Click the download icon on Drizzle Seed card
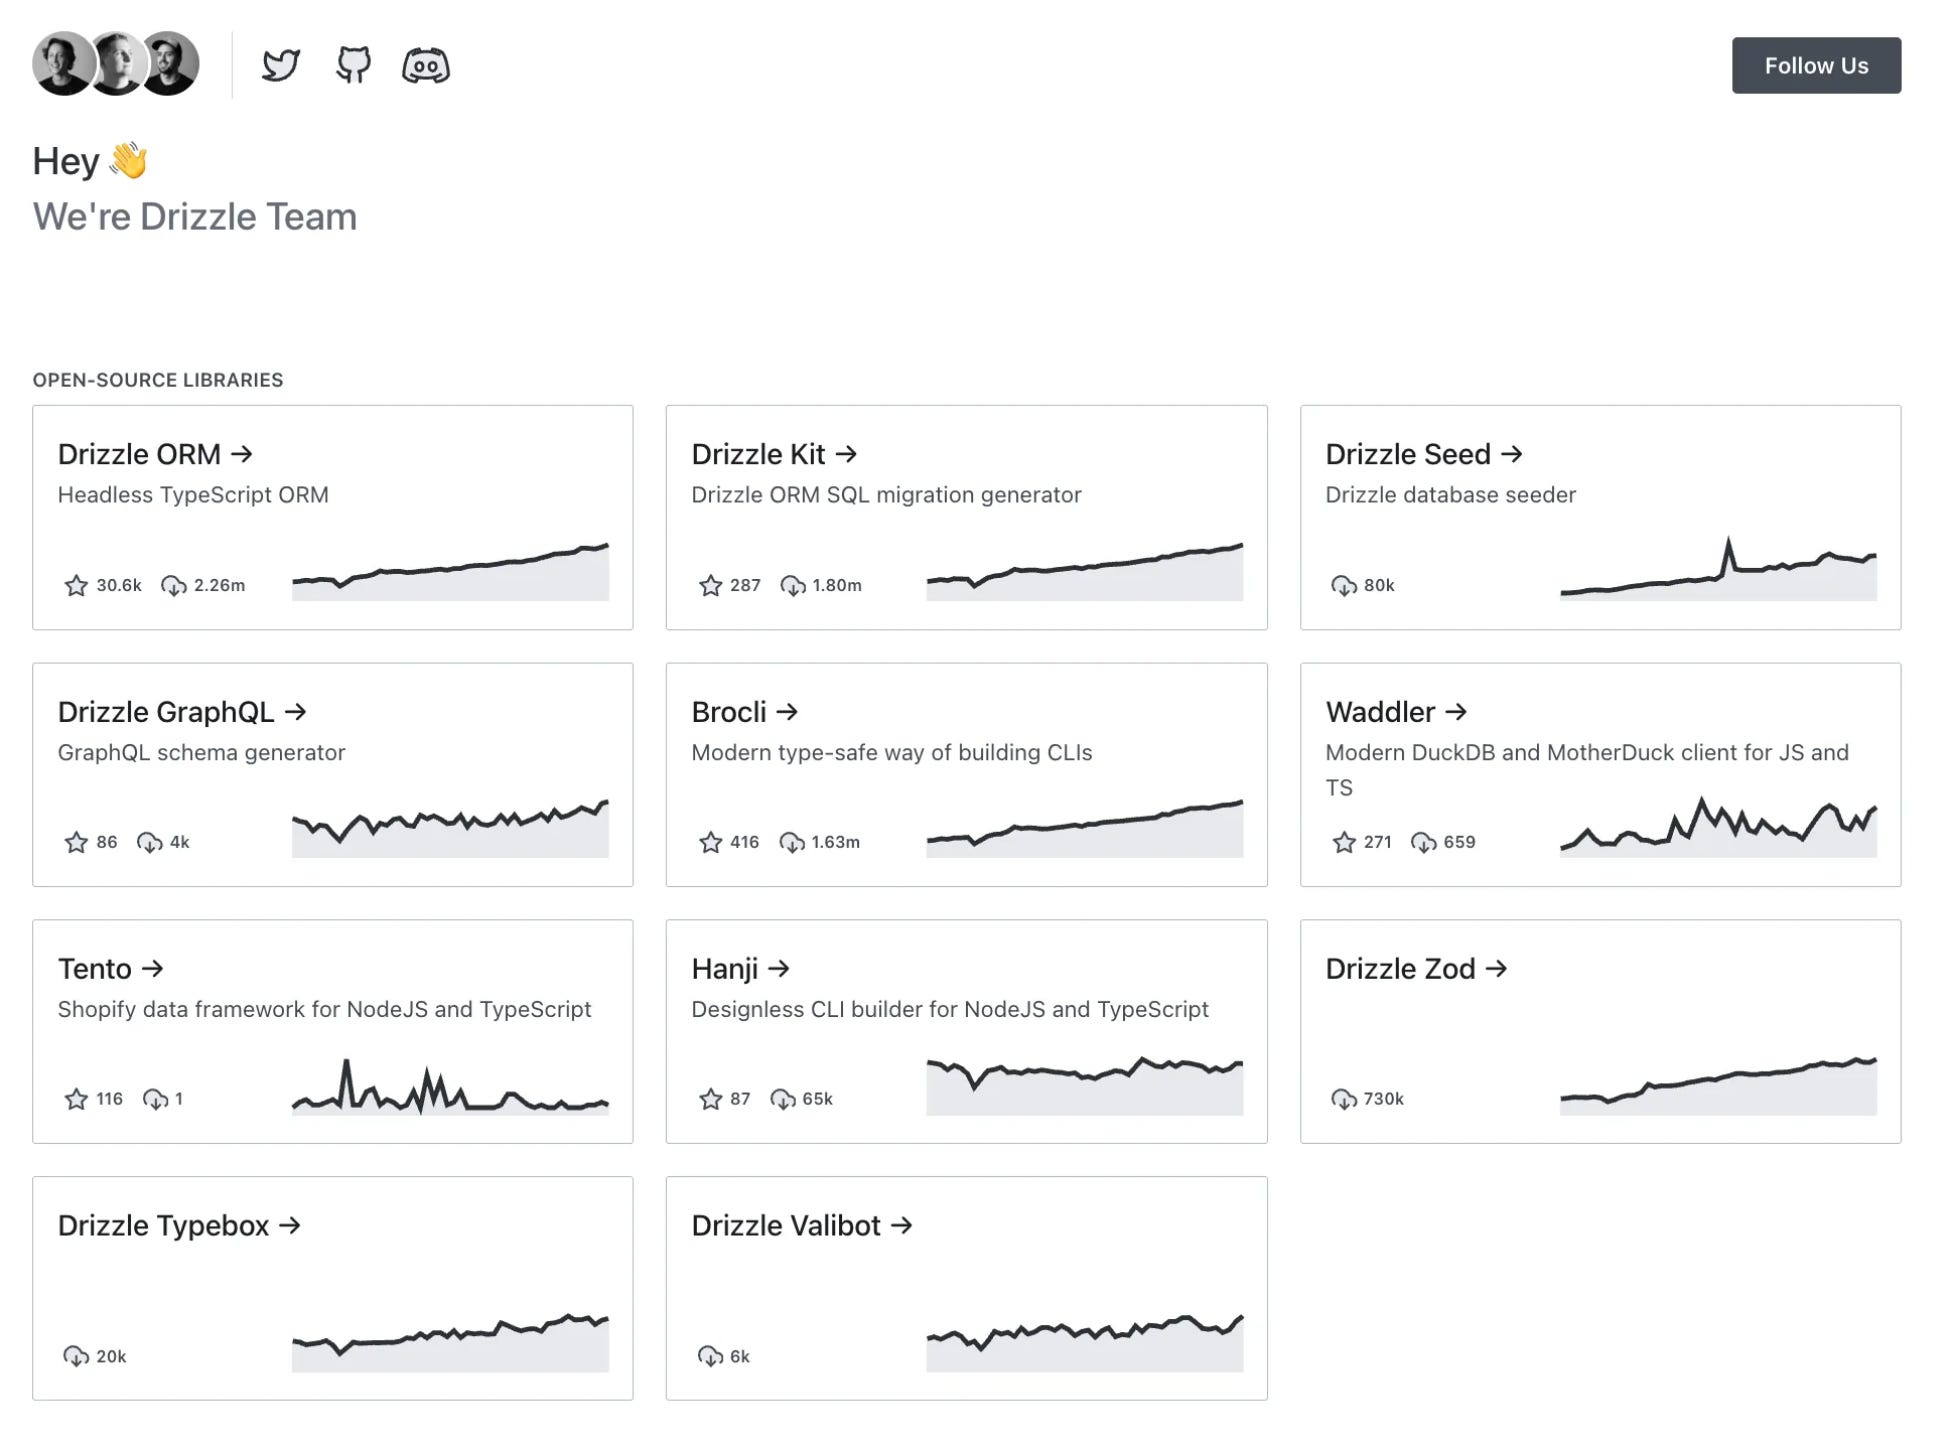The image size is (1950, 1440). (1344, 586)
